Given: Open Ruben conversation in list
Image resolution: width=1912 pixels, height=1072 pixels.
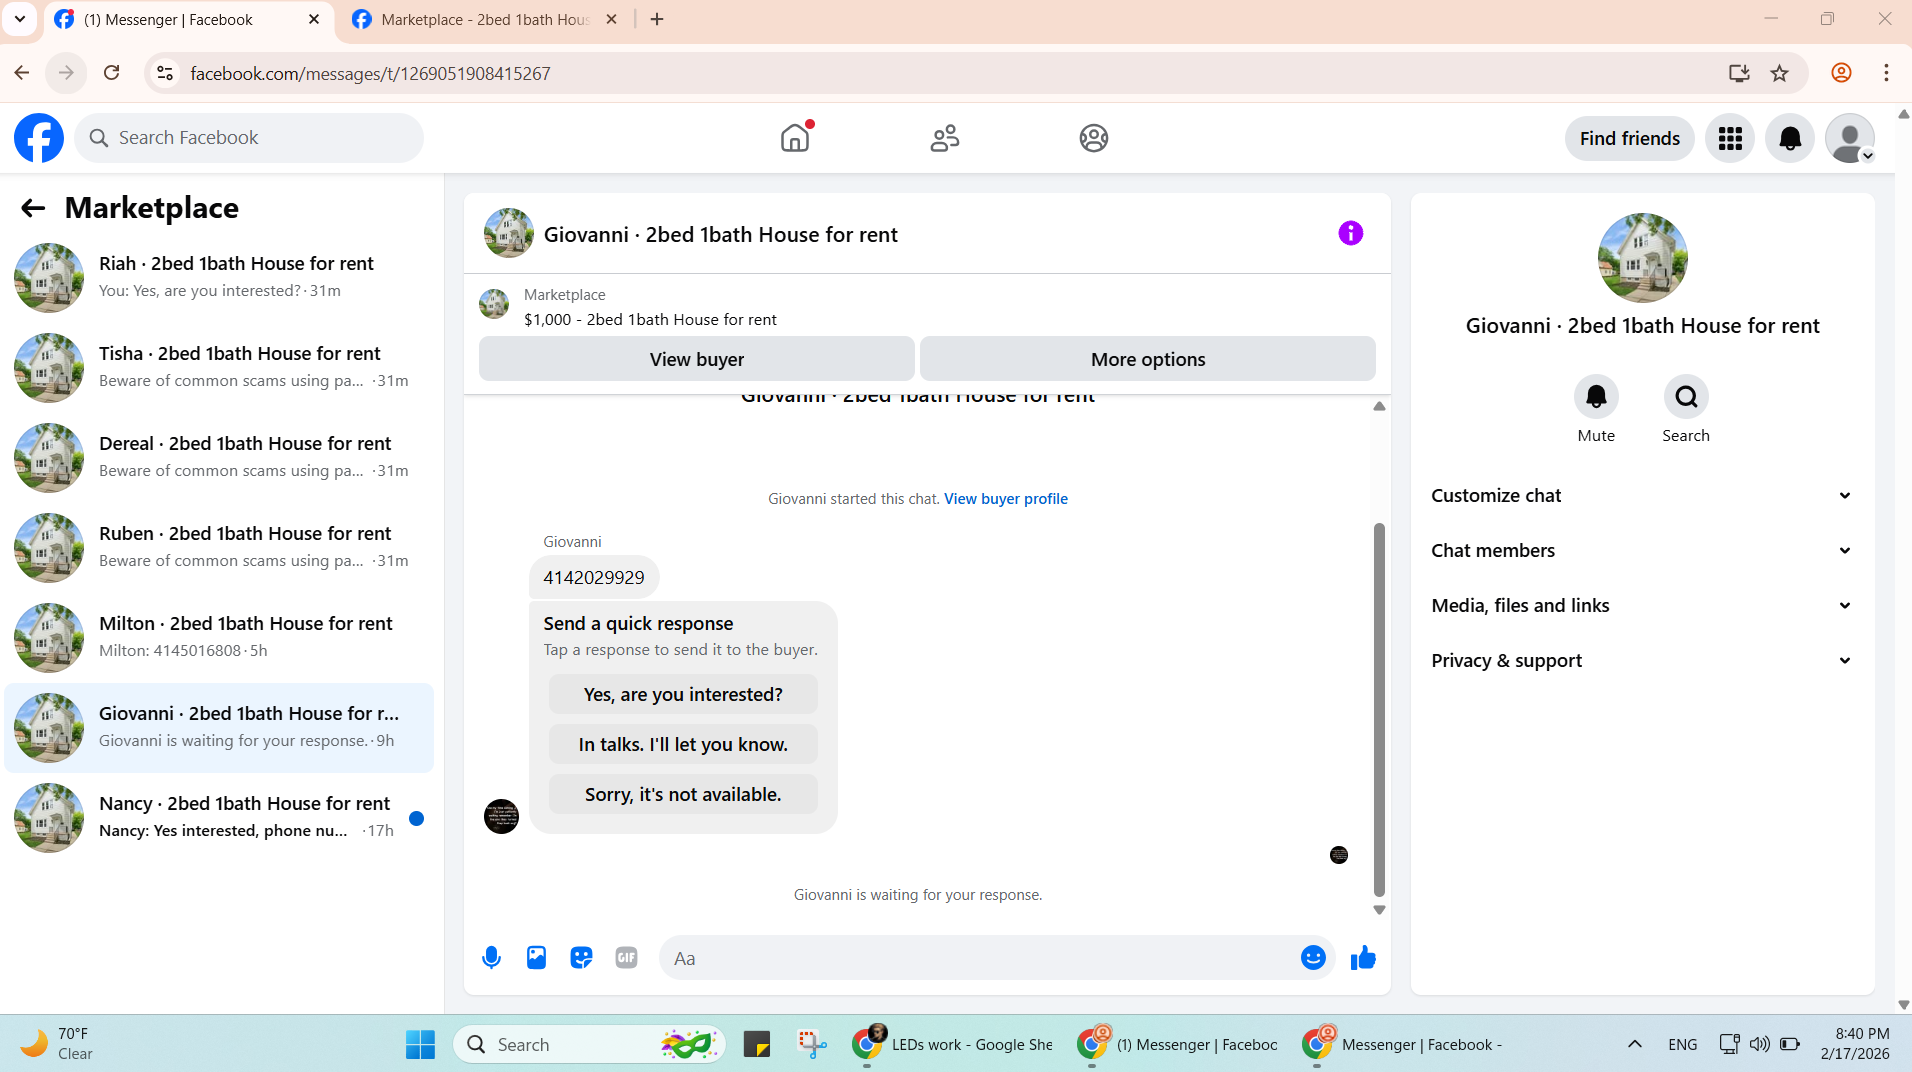Looking at the screenshot, I should [219, 547].
